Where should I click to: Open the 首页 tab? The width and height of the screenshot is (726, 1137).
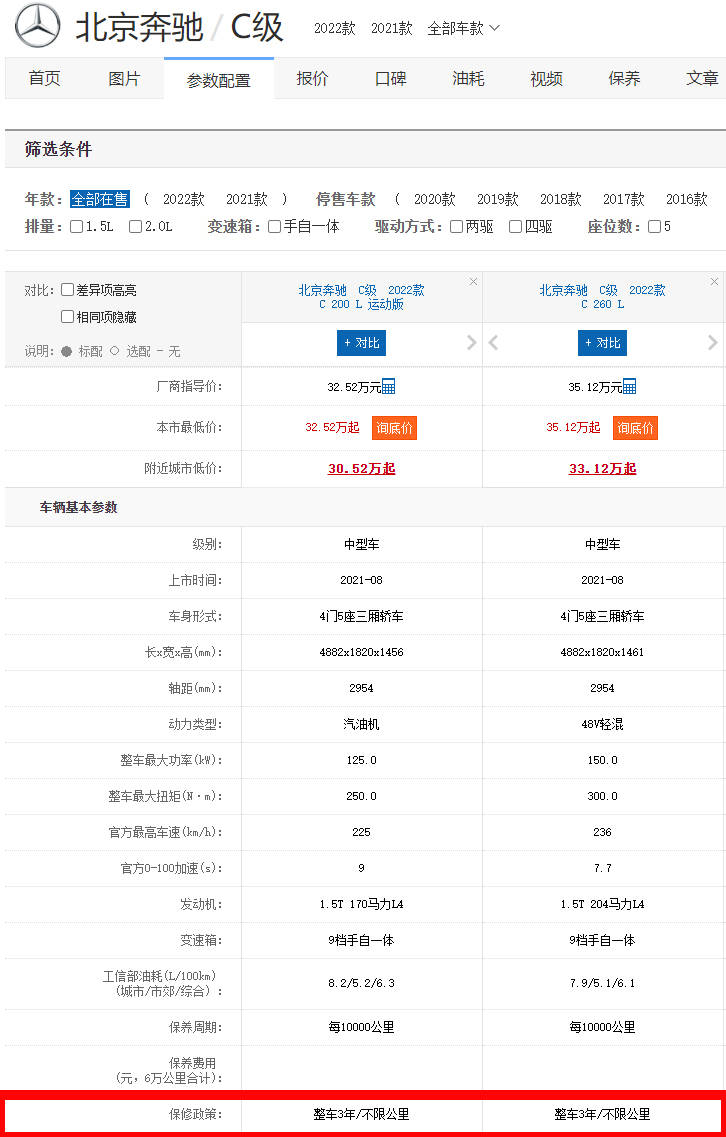tap(44, 78)
